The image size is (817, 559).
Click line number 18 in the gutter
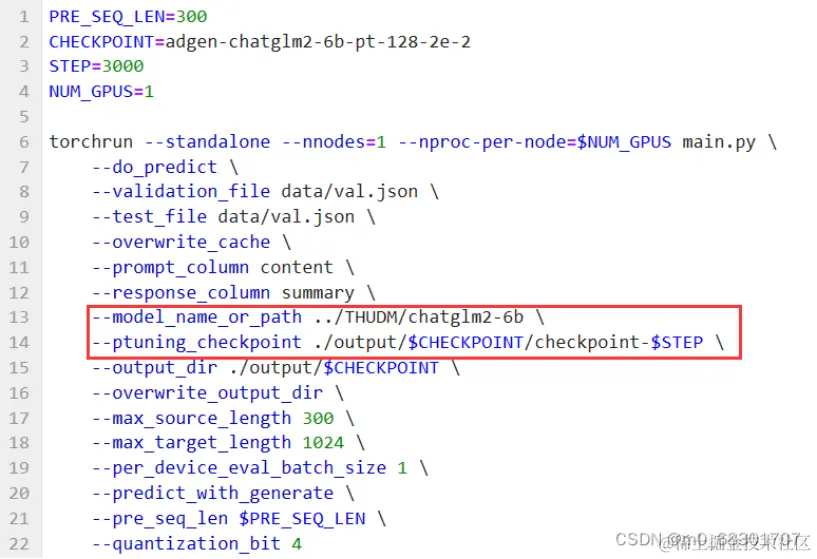tap(19, 443)
